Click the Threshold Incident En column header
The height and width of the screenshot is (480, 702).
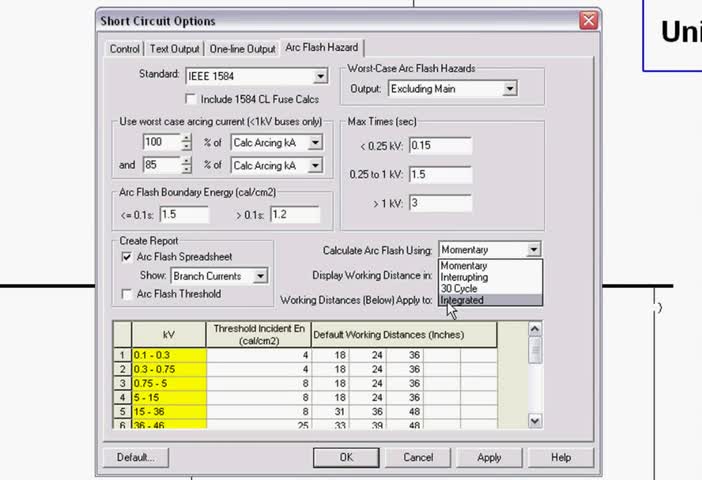click(x=258, y=334)
